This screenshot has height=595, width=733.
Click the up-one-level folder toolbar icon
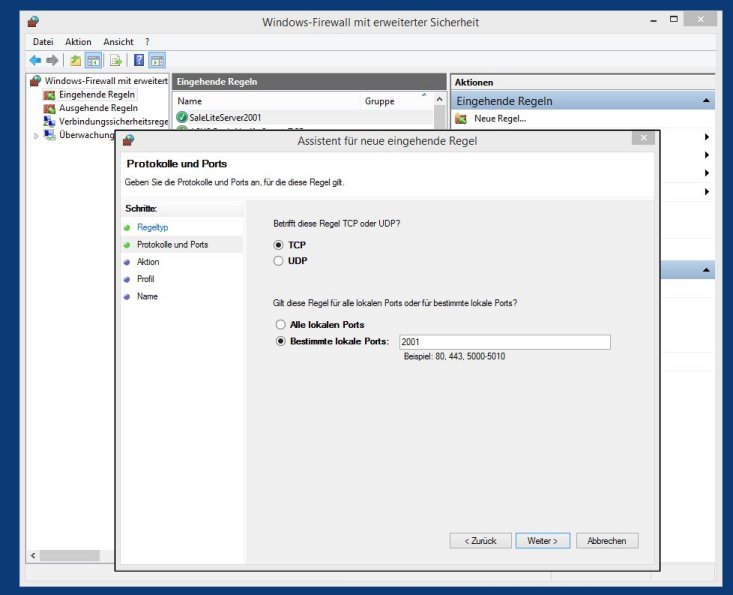(x=75, y=60)
